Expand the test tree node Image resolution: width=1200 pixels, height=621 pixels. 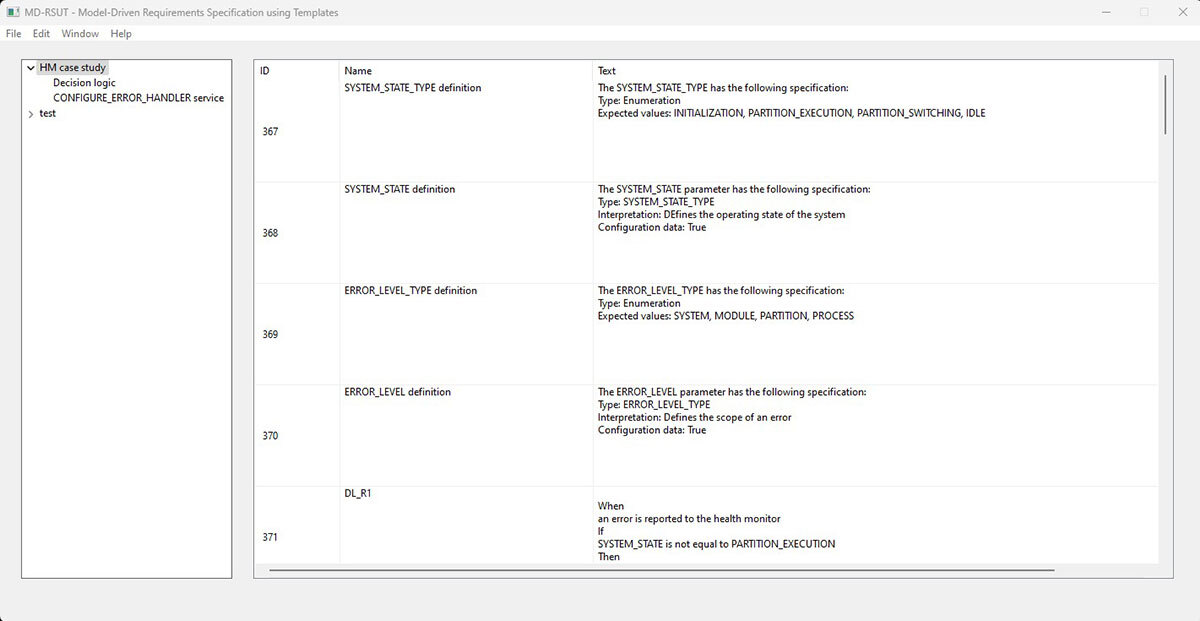click(31, 114)
